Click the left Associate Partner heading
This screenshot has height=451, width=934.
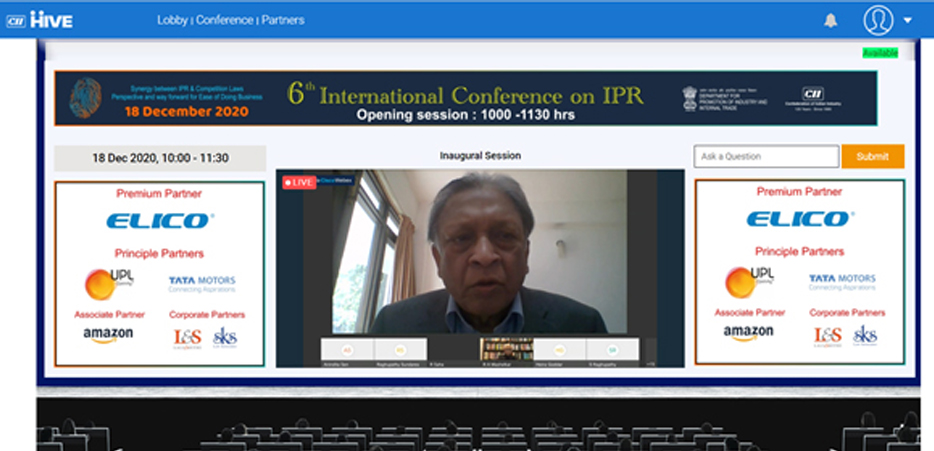pyautogui.click(x=110, y=315)
